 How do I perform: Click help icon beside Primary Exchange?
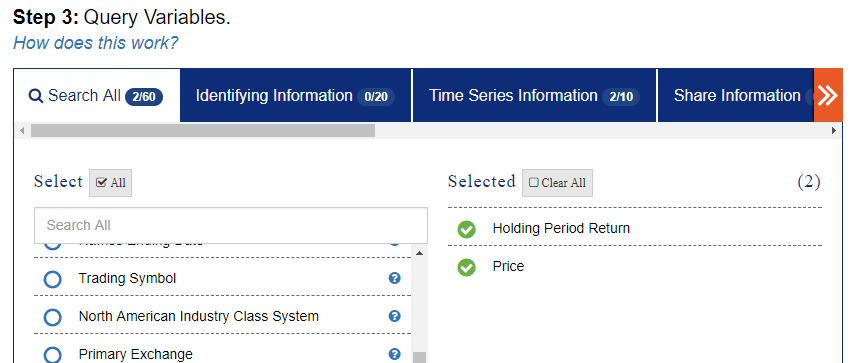click(394, 354)
